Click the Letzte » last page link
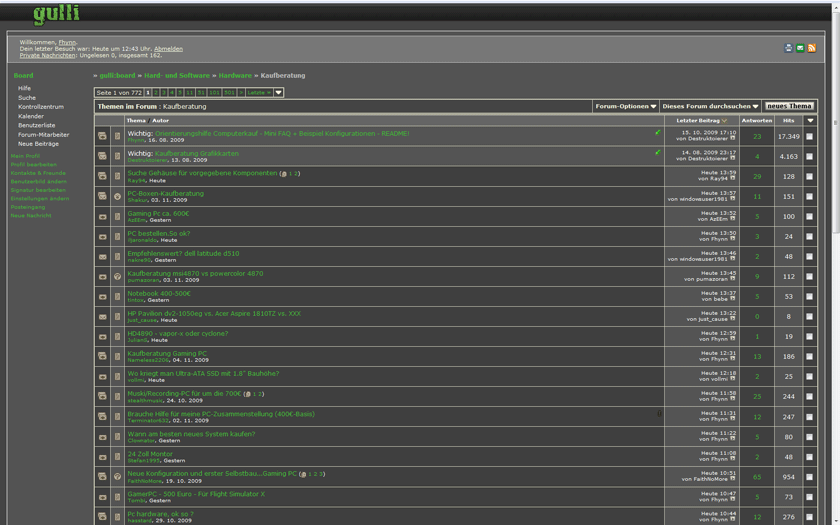The width and height of the screenshot is (840, 525). pyautogui.click(x=259, y=93)
